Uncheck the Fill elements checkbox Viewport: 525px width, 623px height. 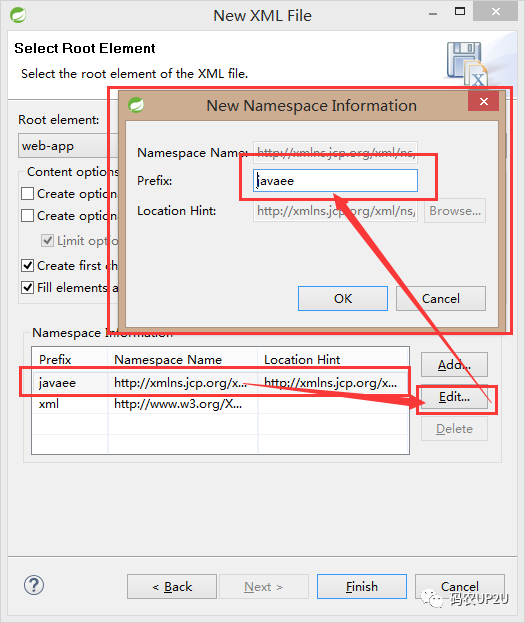27,287
